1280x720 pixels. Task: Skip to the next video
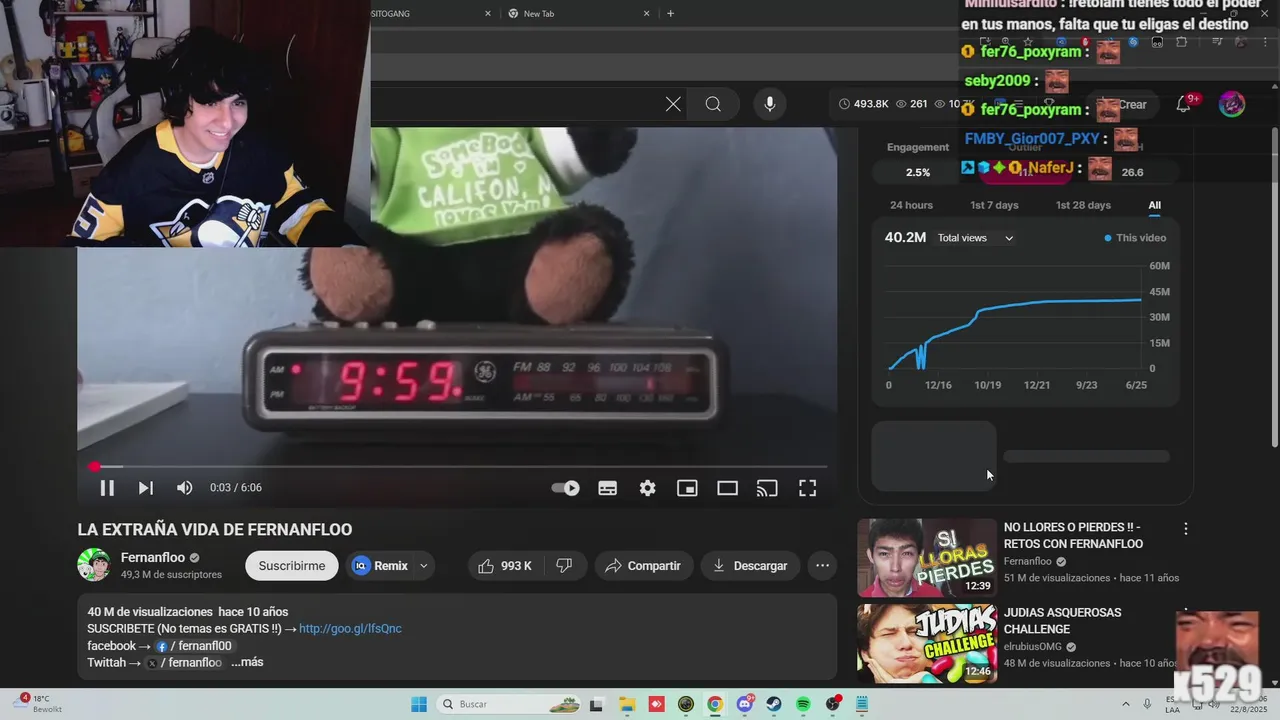(x=146, y=488)
